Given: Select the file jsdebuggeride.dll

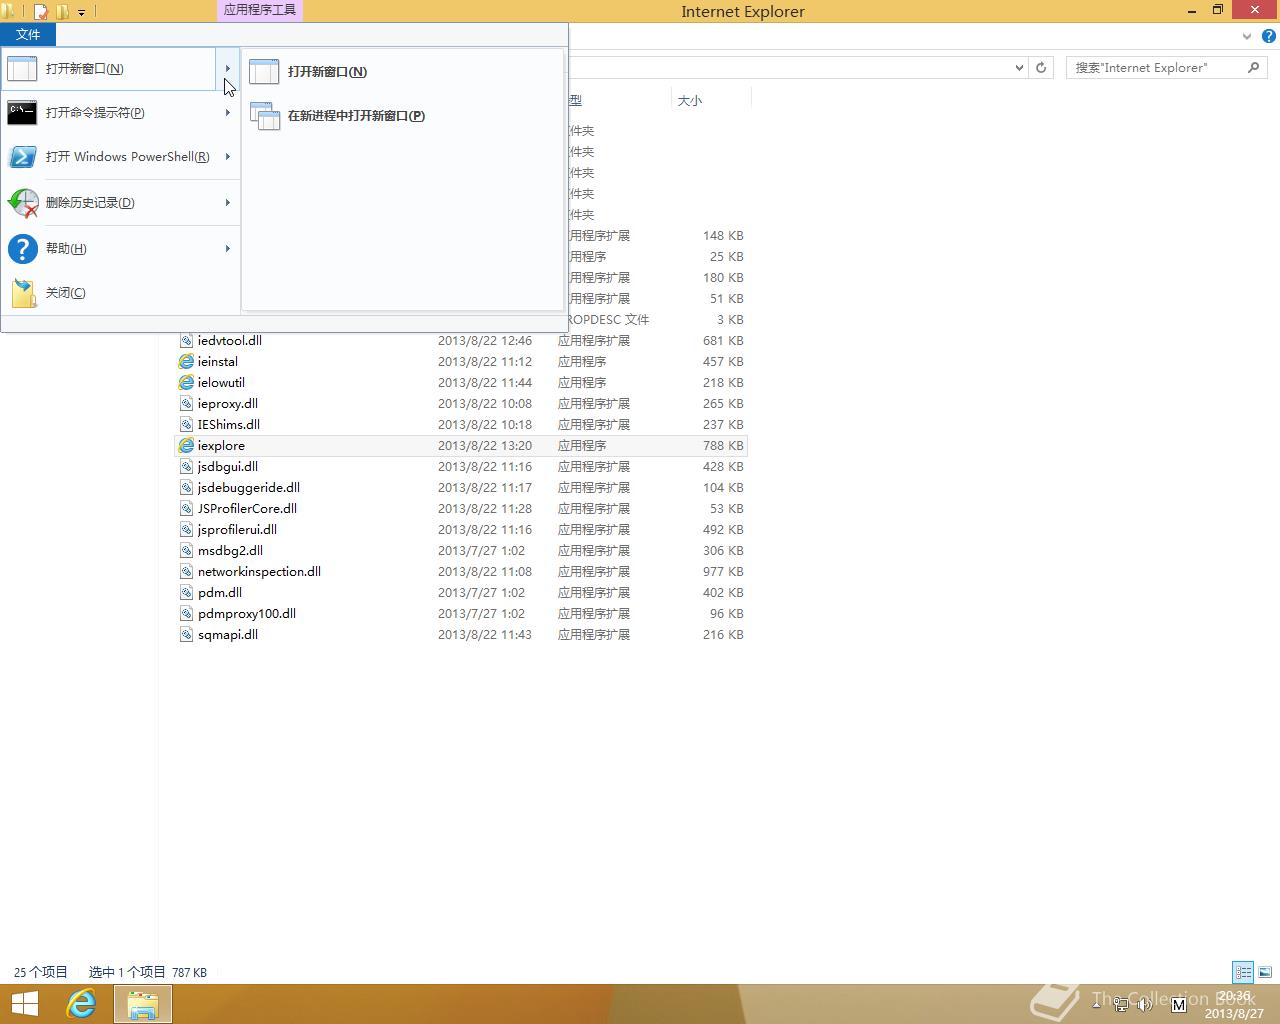Looking at the screenshot, I should [249, 488].
